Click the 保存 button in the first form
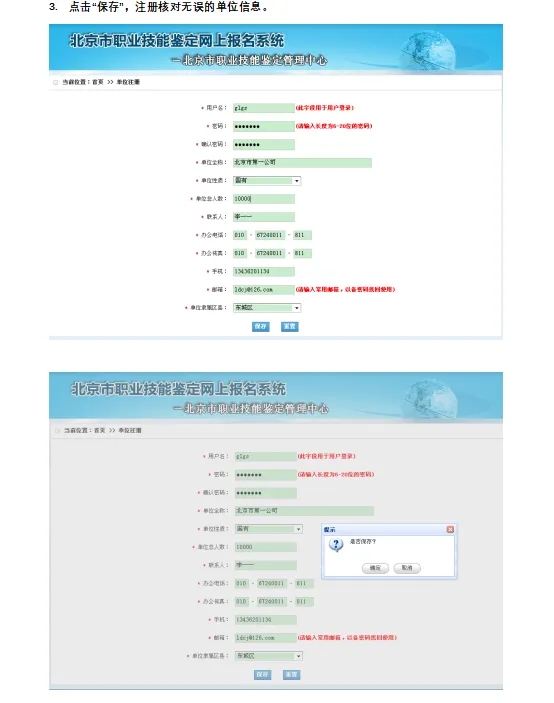Image resolution: width=554 pixels, height=703 pixels. point(260,326)
